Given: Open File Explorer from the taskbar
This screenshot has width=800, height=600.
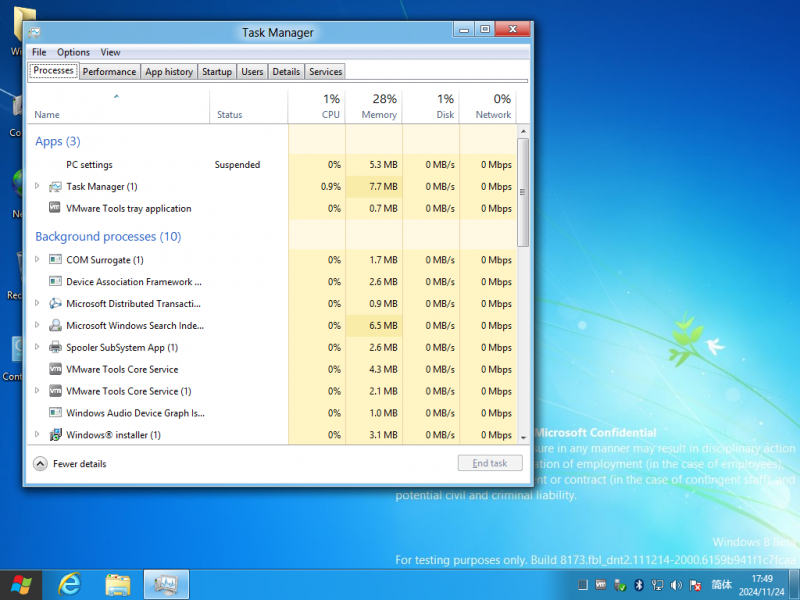Looking at the screenshot, I should [x=118, y=585].
